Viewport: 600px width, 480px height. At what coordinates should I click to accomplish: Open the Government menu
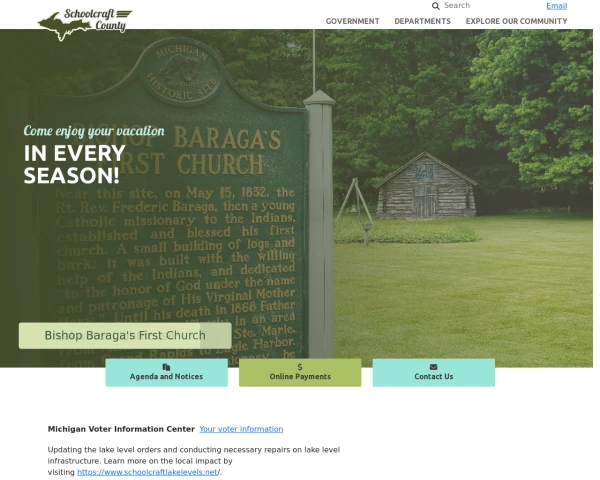pyautogui.click(x=352, y=21)
